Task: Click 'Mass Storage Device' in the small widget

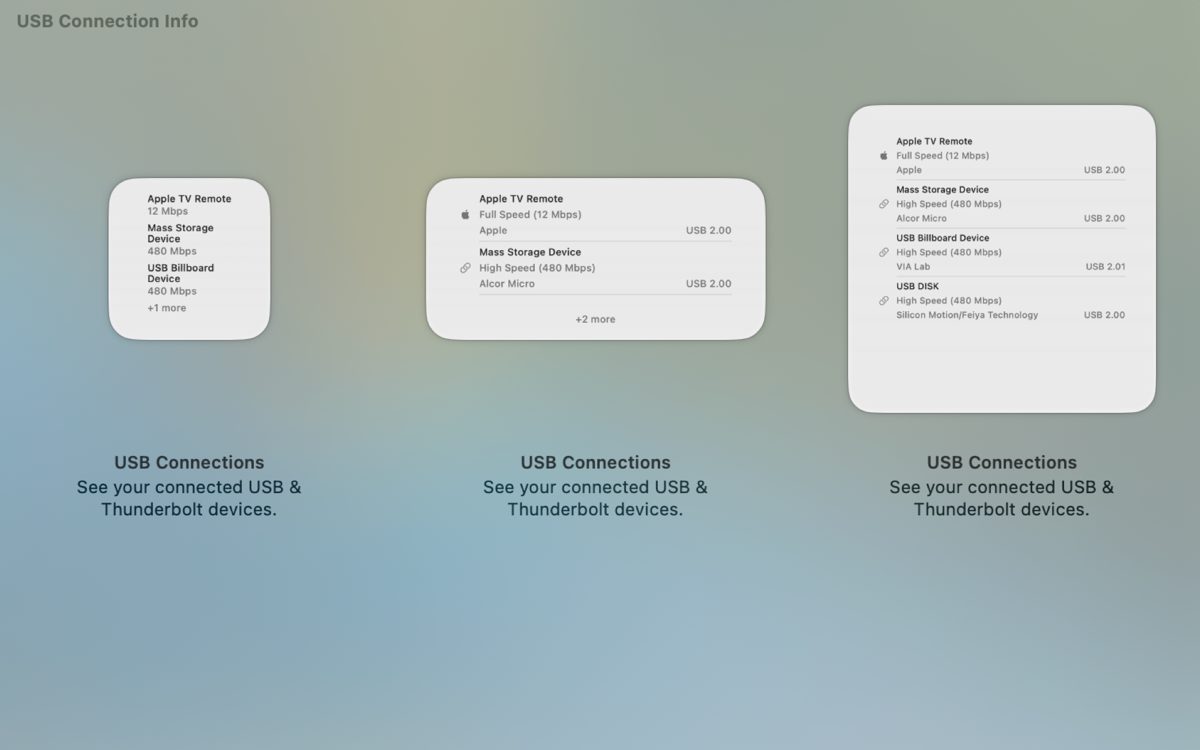Action: click(x=181, y=233)
